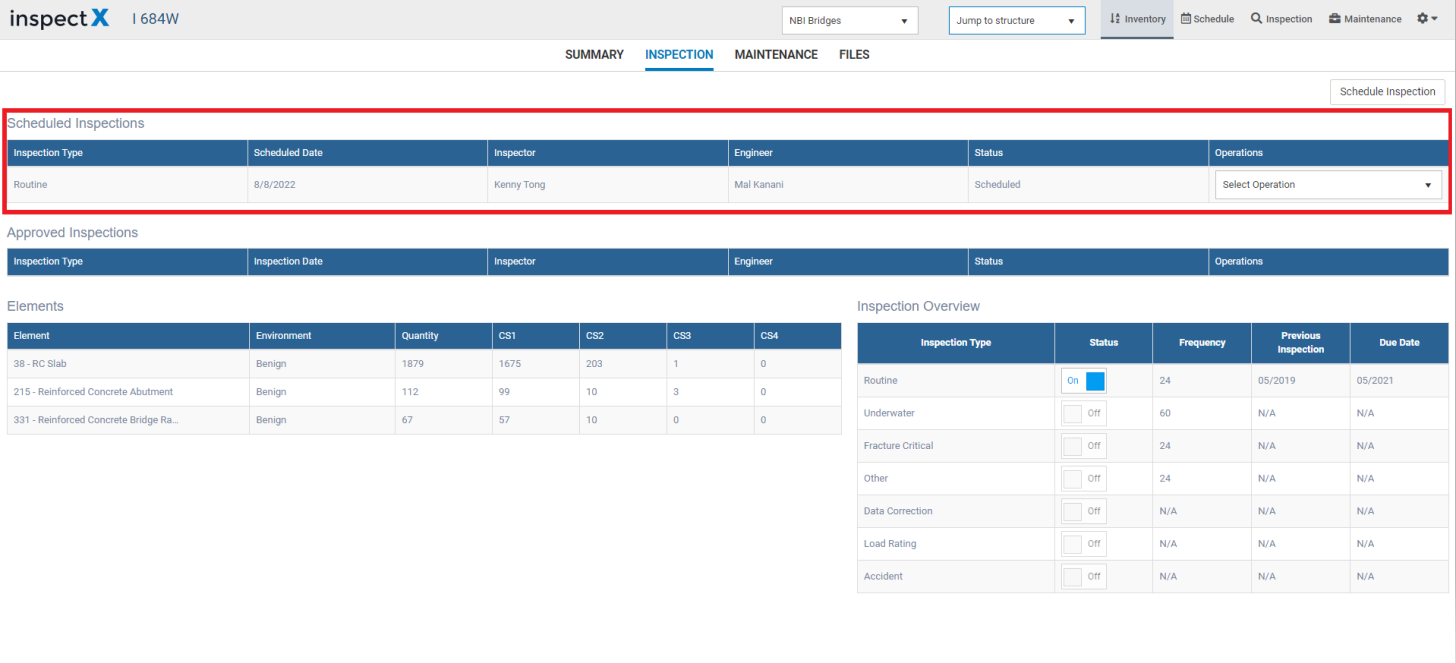The height and width of the screenshot is (663, 1456).
Task: Switch on the Data Correction toggle
Action: coord(1084,511)
